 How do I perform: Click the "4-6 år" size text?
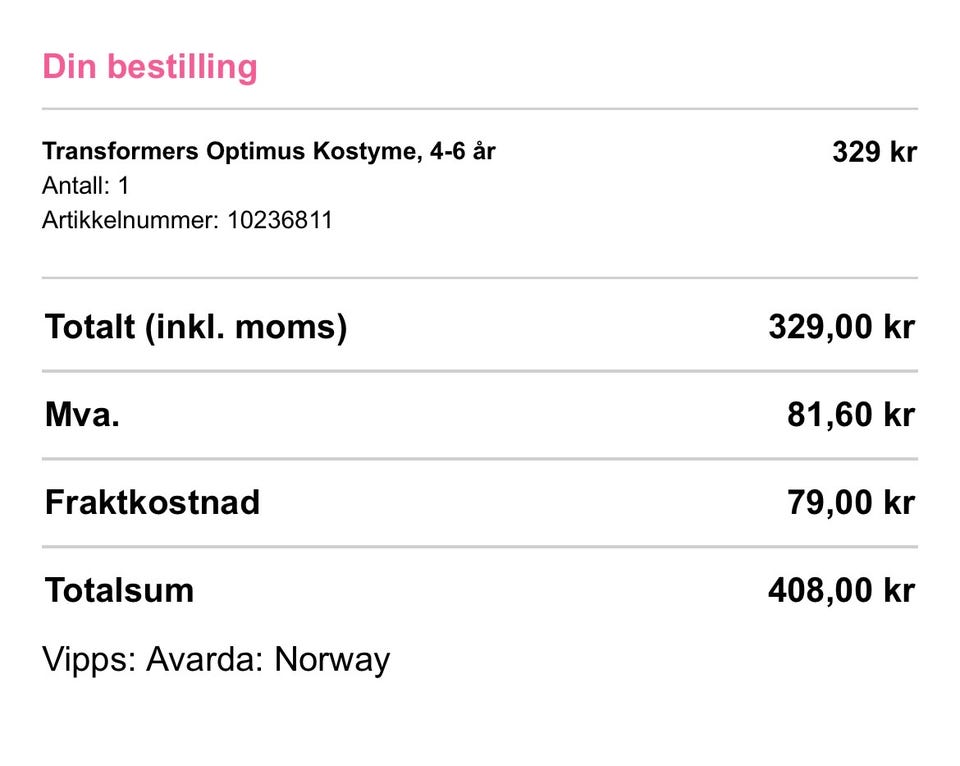tap(462, 151)
